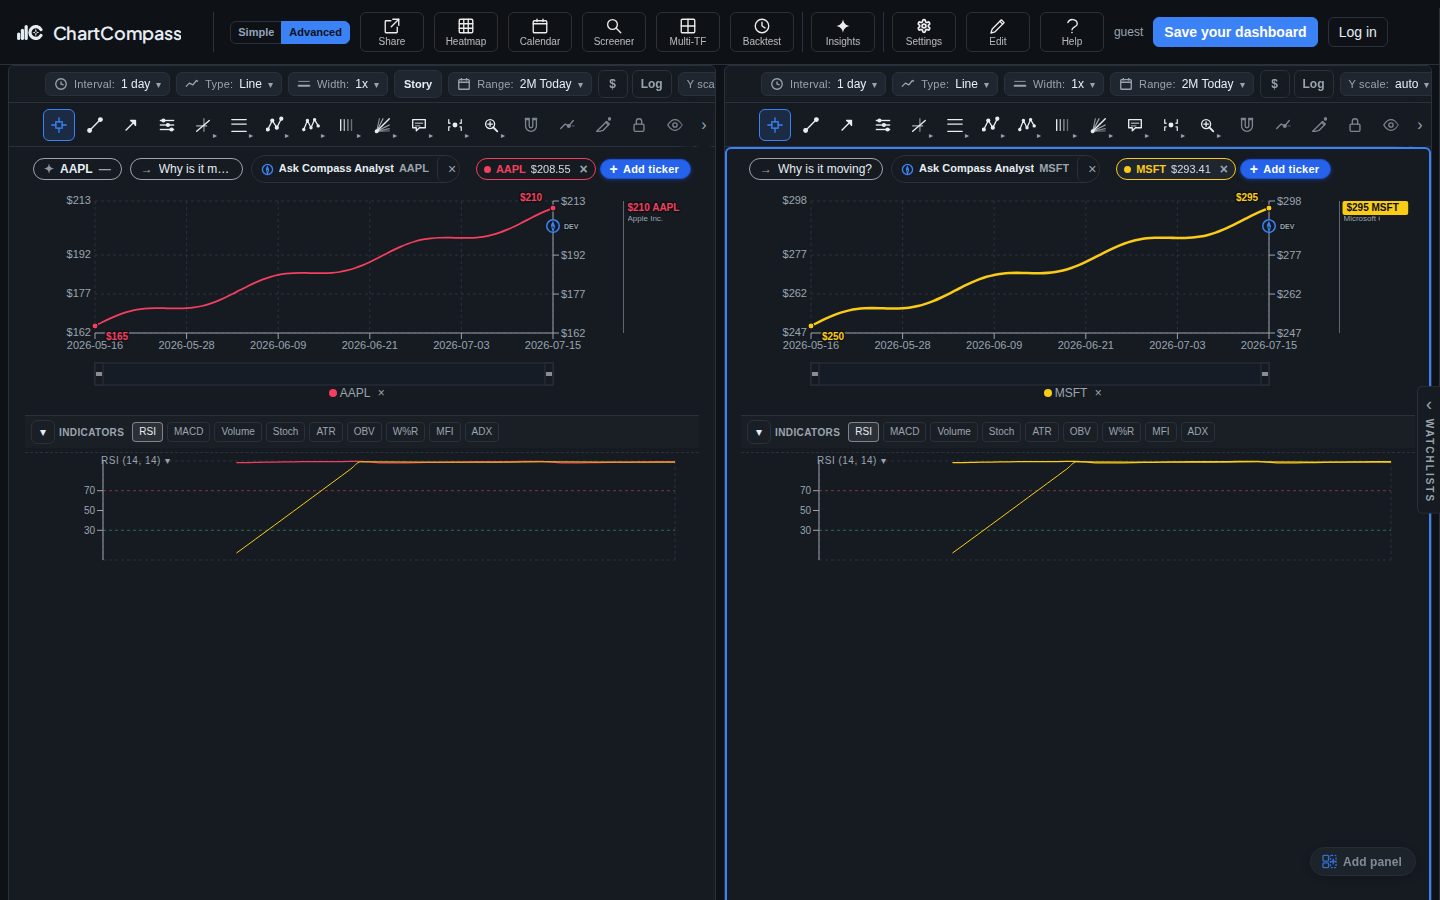Select arrow drawing tool in AAPL panel

click(x=131, y=125)
